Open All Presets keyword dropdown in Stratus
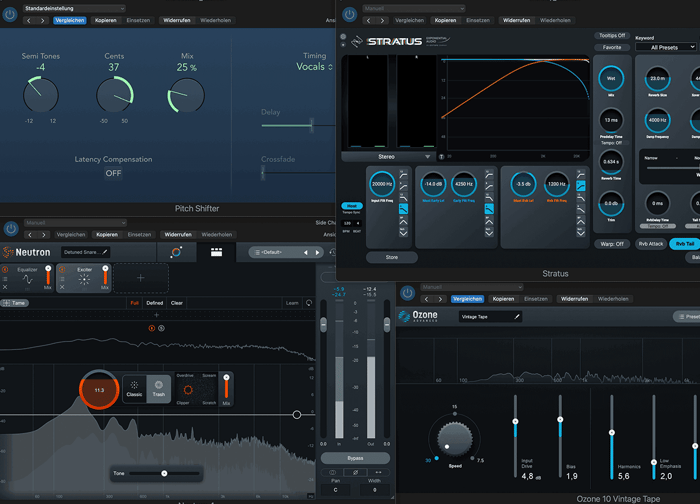 [666, 47]
